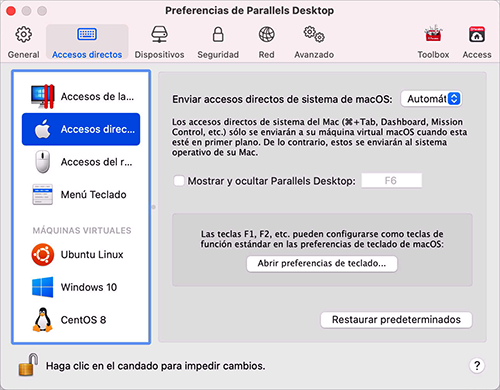The width and height of the screenshot is (500, 390).
Task: Close the preferences window with red button
Action: (11, 11)
